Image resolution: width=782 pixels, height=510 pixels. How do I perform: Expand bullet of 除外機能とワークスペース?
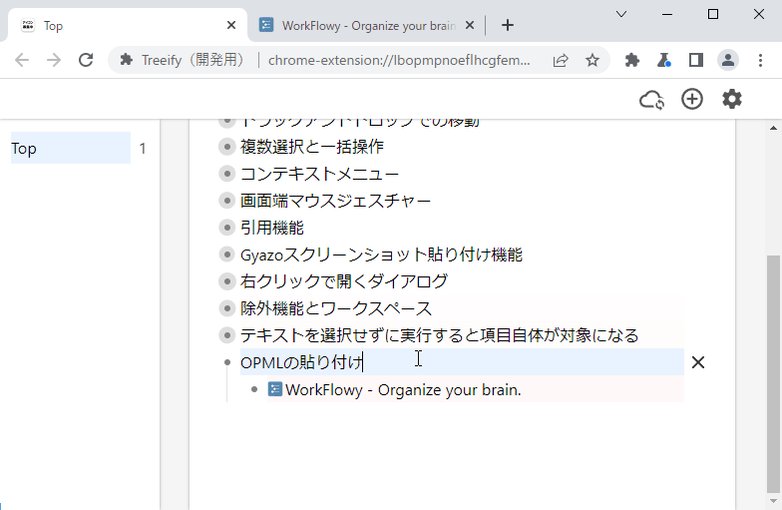(x=227, y=308)
